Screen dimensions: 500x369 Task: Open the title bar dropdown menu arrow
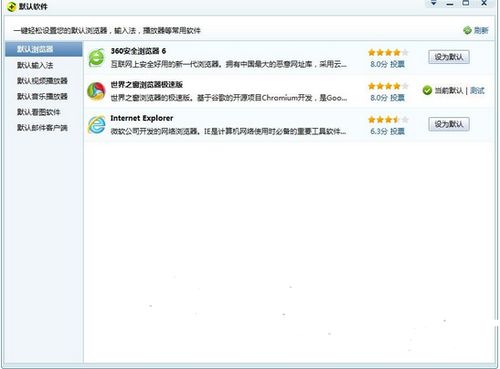pyautogui.click(x=434, y=3)
